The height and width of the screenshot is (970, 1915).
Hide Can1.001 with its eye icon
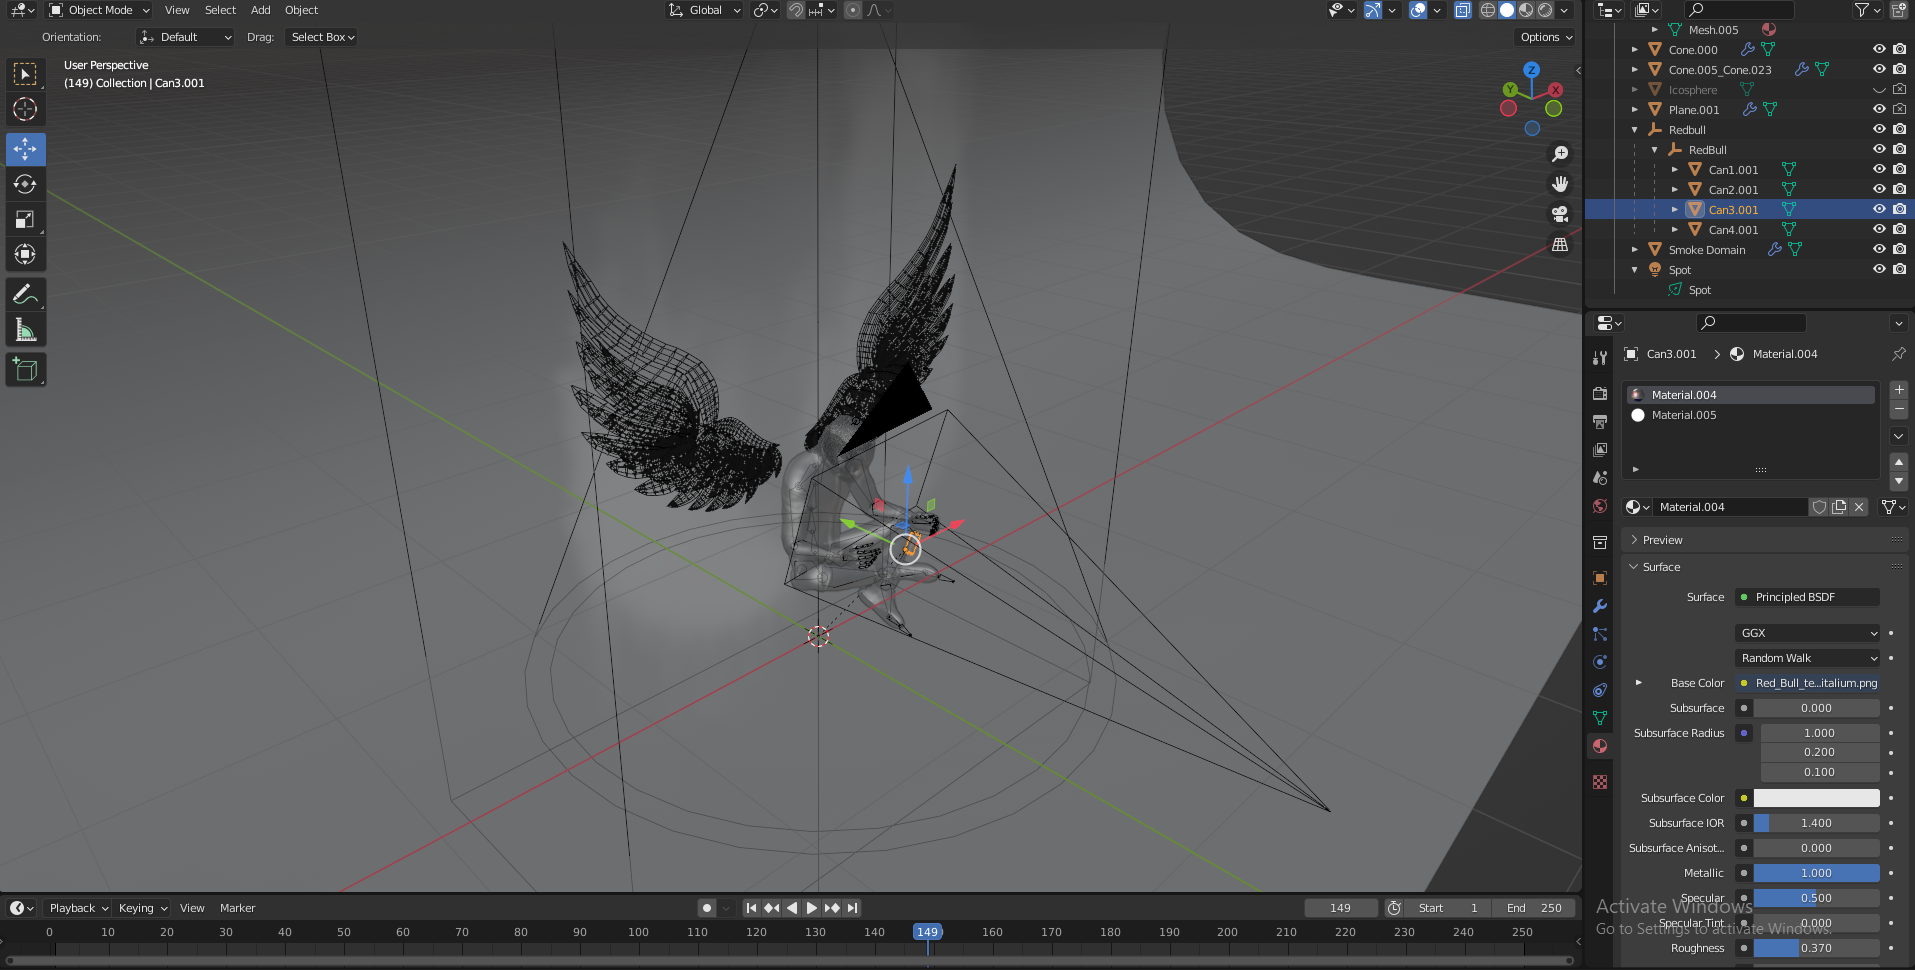(x=1879, y=169)
